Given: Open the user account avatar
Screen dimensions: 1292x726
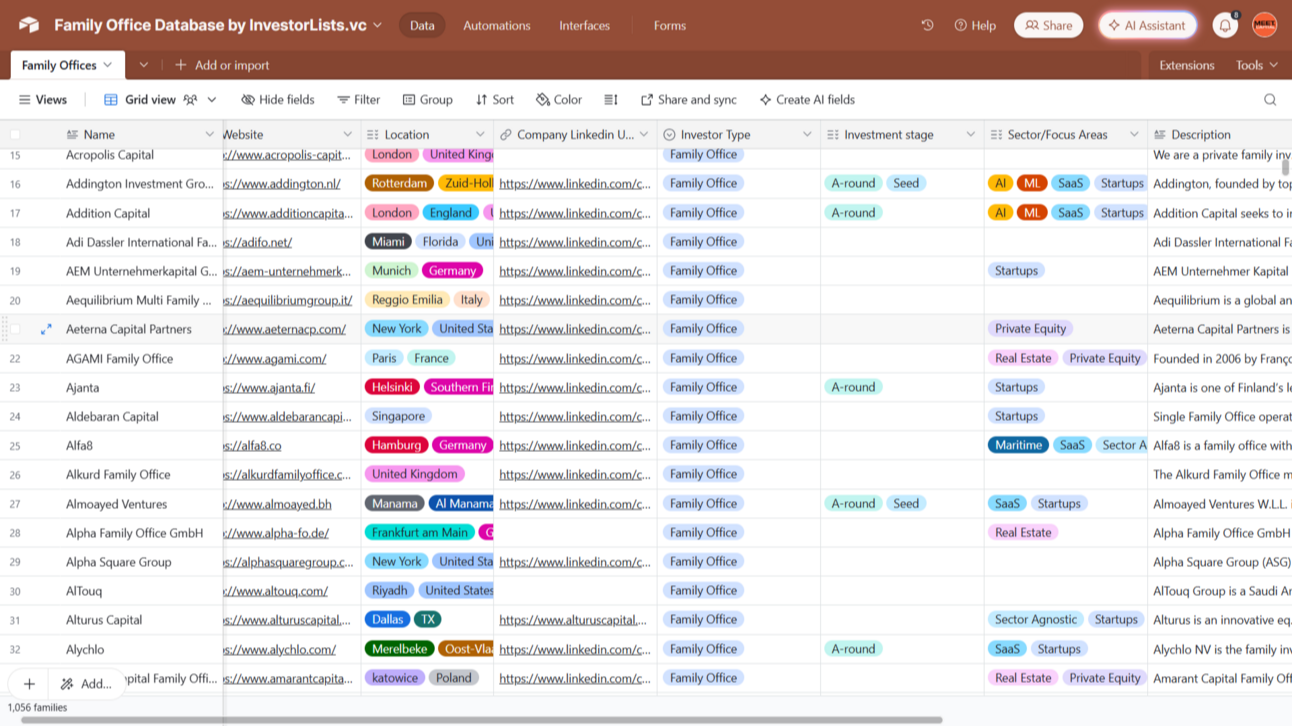Looking at the screenshot, I should [1264, 26].
